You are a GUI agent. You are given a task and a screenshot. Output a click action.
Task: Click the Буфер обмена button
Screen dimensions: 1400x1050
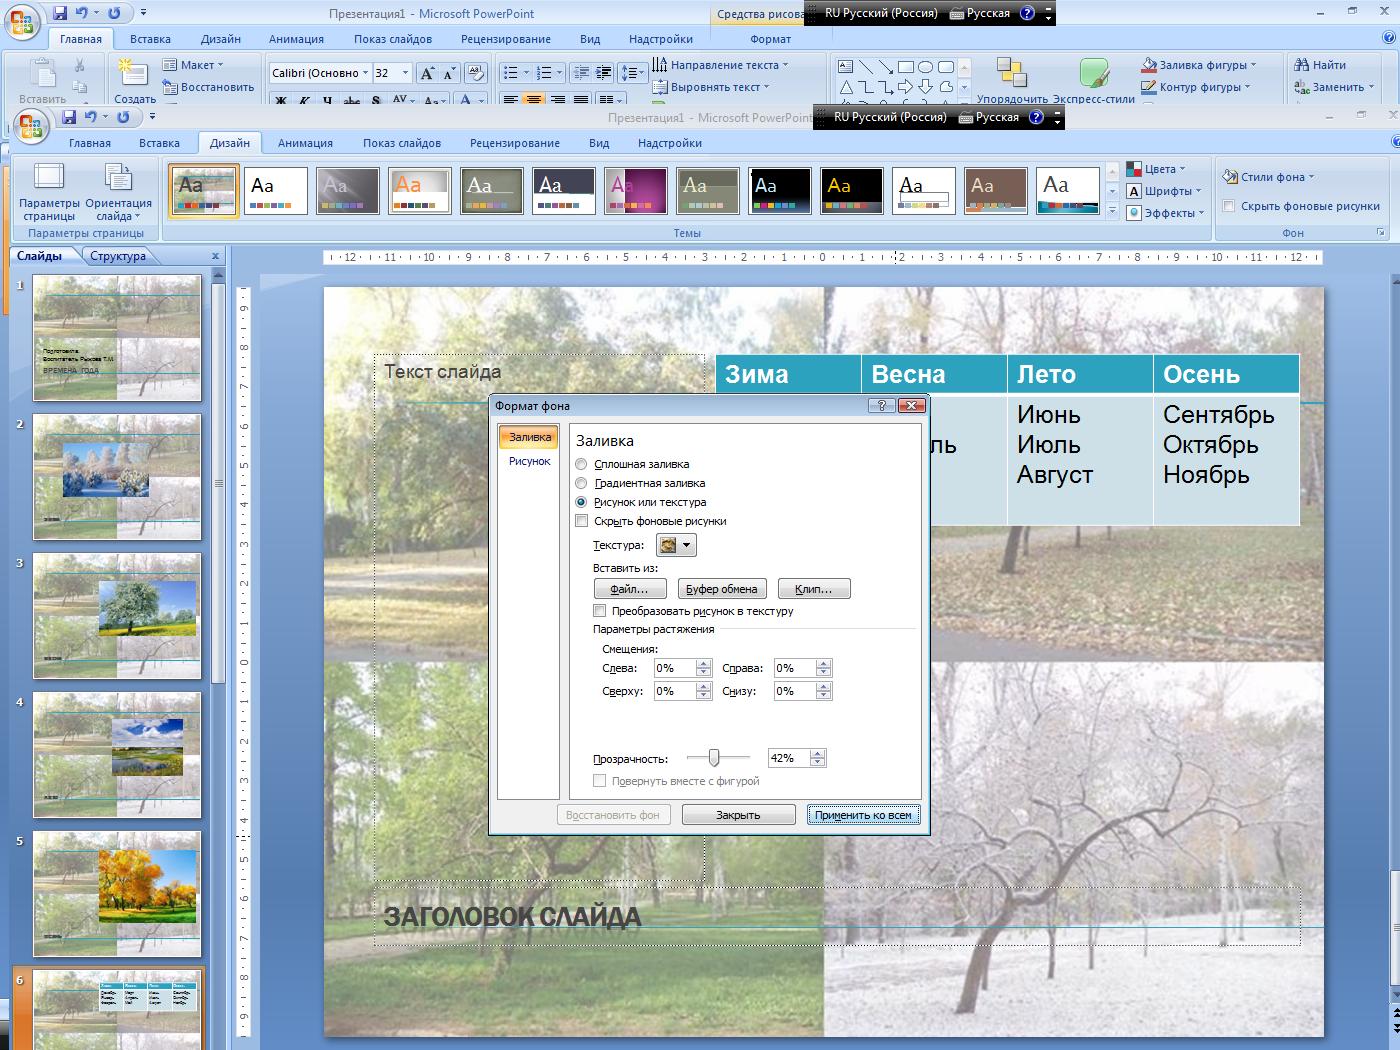[722, 589]
